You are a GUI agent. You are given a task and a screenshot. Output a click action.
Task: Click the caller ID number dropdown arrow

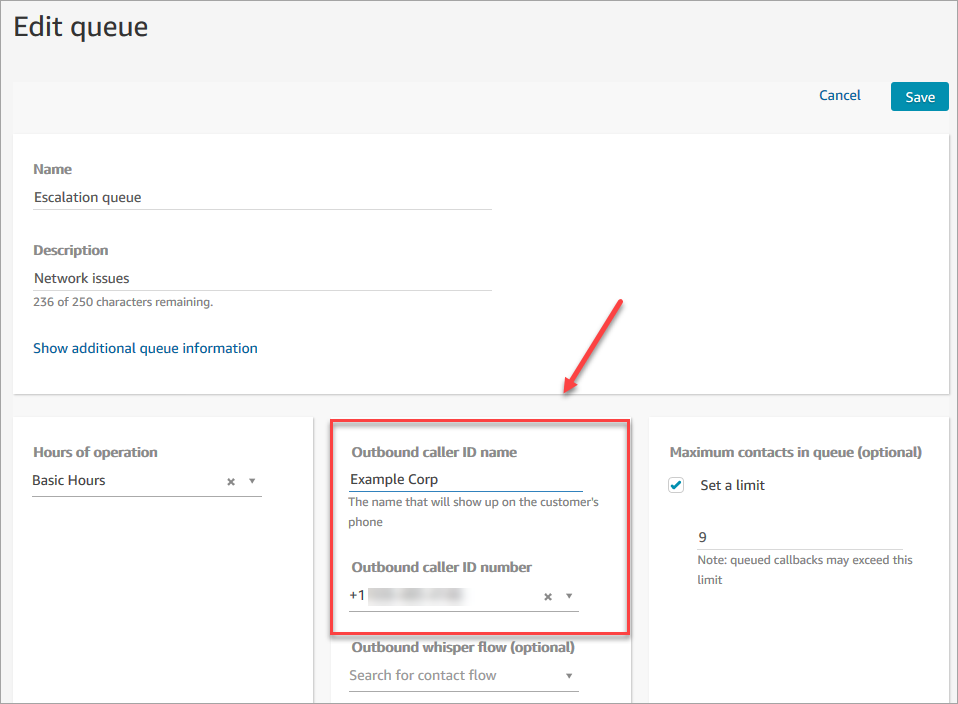[569, 596]
